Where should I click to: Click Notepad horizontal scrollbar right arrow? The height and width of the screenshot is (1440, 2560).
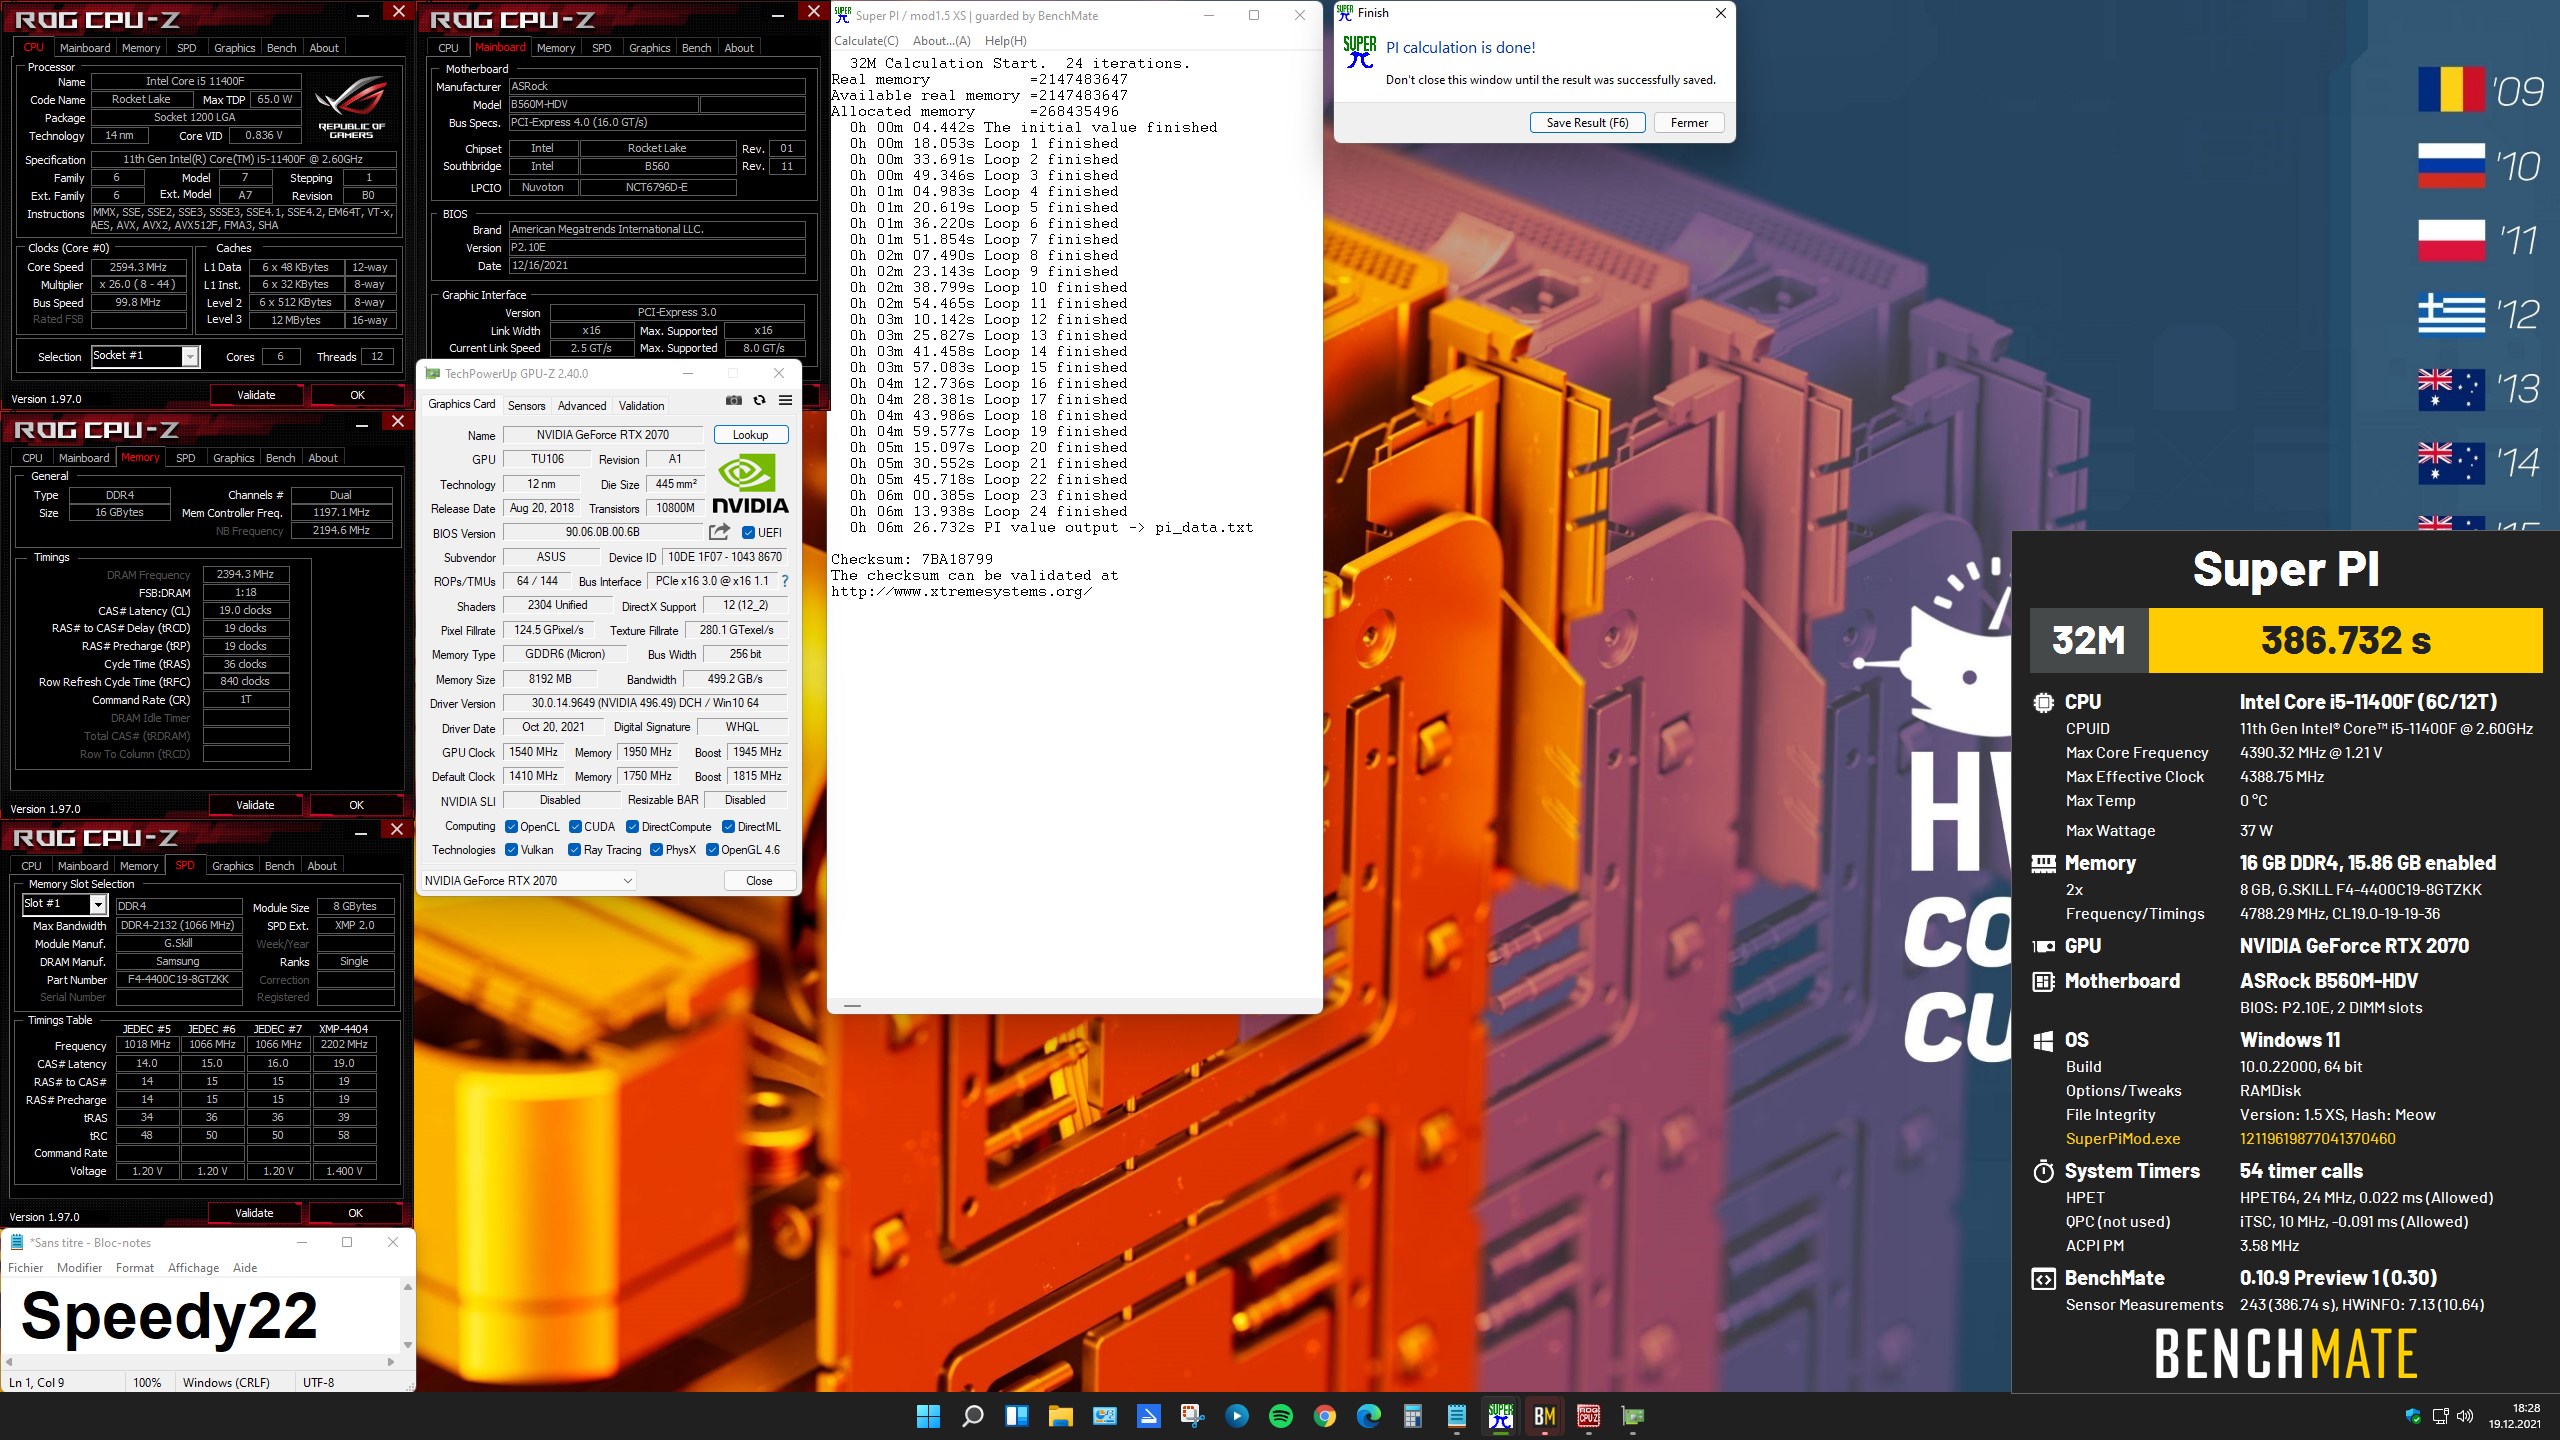coord(391,1362)
